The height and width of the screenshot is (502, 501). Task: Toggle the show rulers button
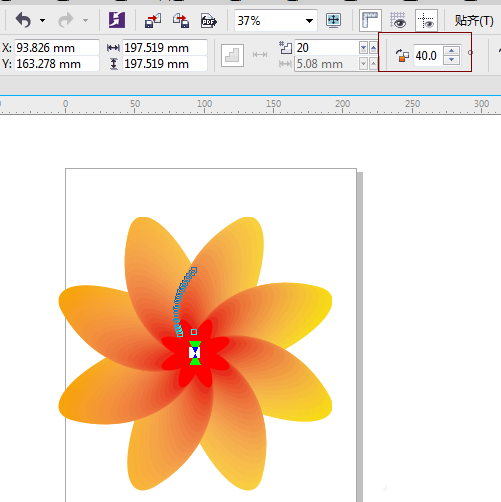[370, 21]
